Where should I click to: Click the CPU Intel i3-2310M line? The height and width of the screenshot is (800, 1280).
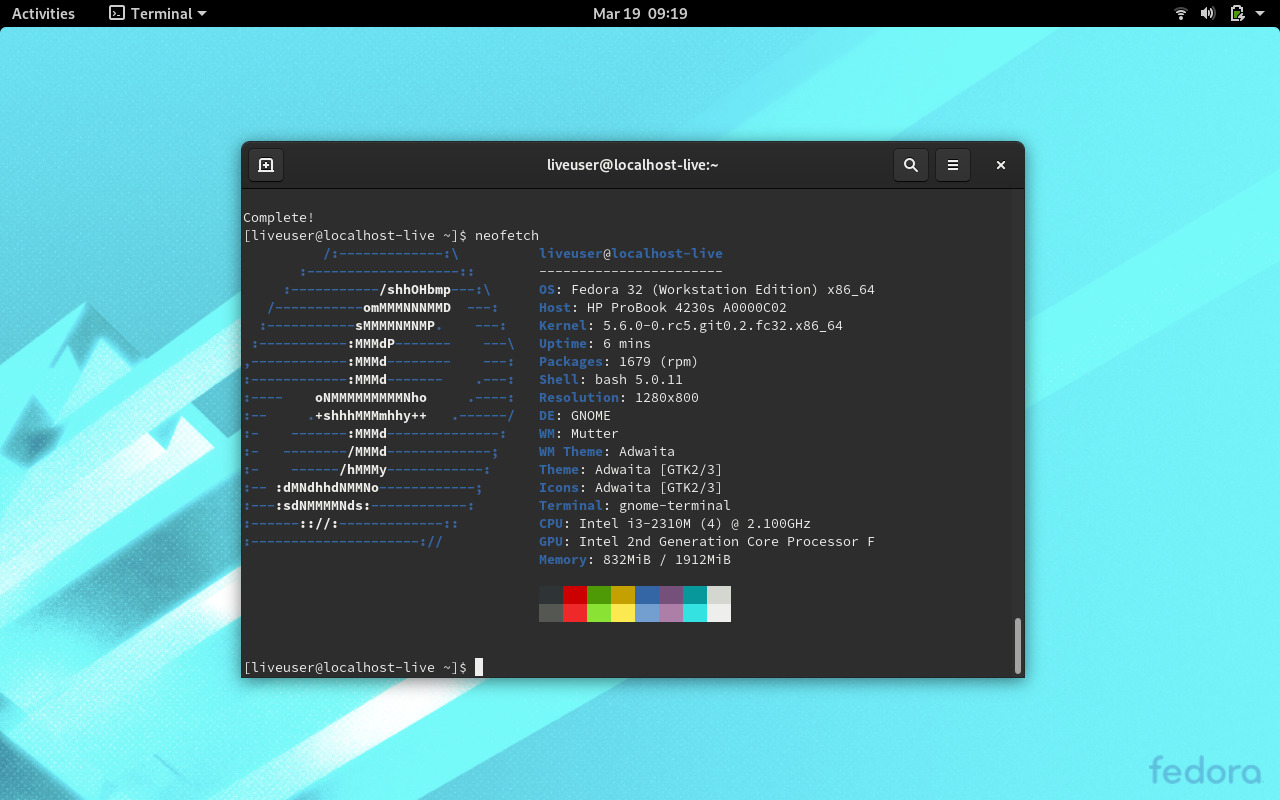(675, 523)
